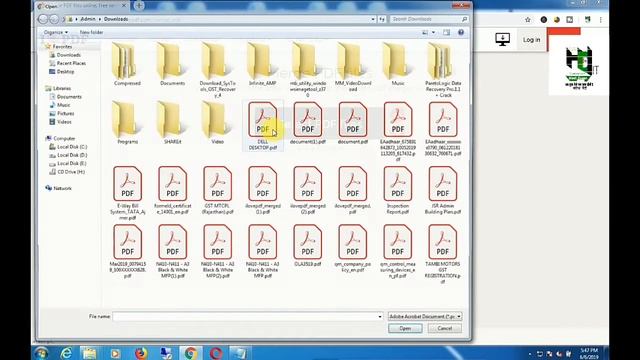This screenshot has width=640, height=360.
Task: Open the Adobe Acrobat Document file type combo
Action: coord(425,316)
